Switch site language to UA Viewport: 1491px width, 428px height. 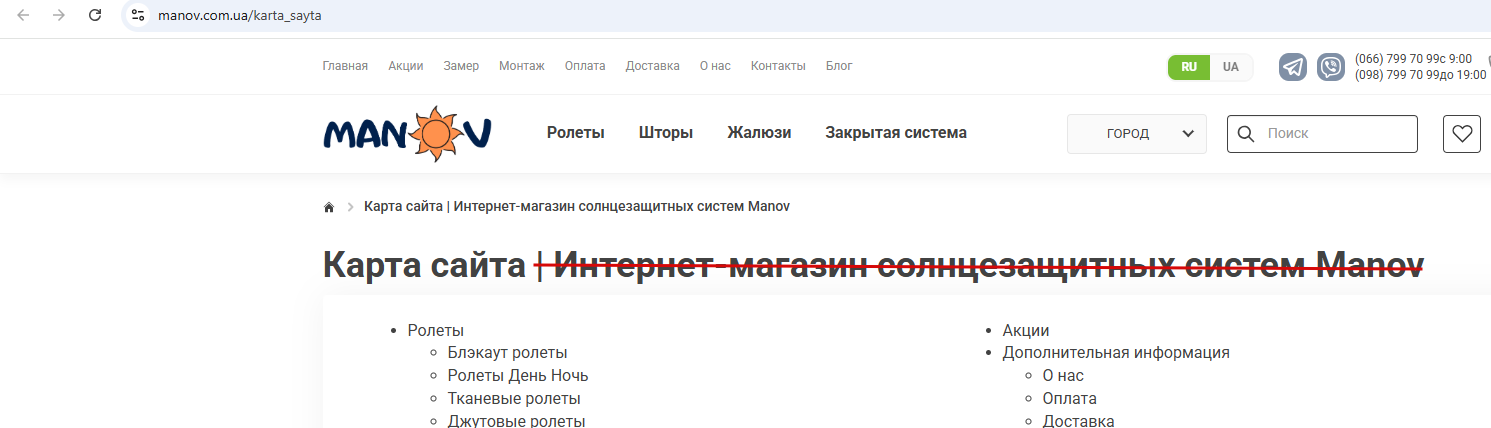point(1231,67)
